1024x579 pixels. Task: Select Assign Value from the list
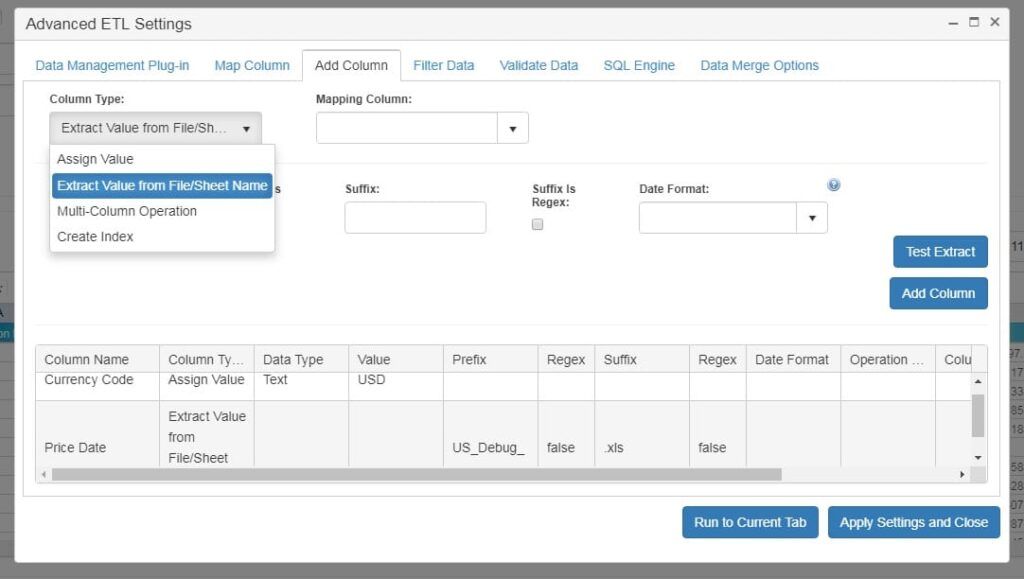96,159
